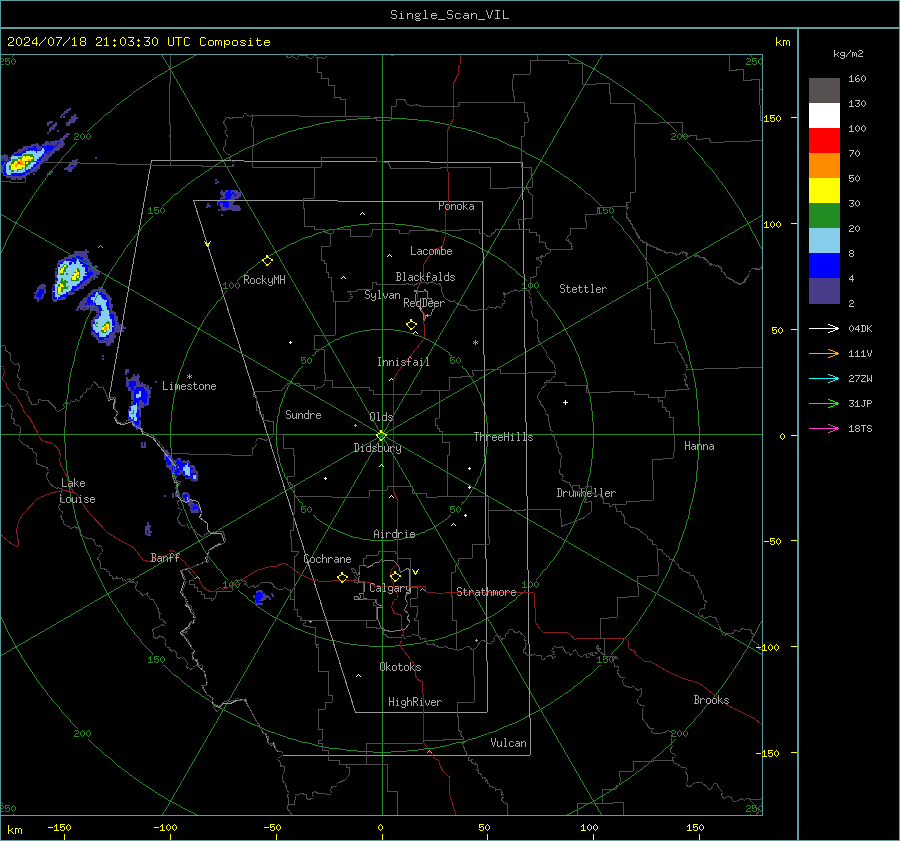Click the Lake Louise label

point(77,491)
